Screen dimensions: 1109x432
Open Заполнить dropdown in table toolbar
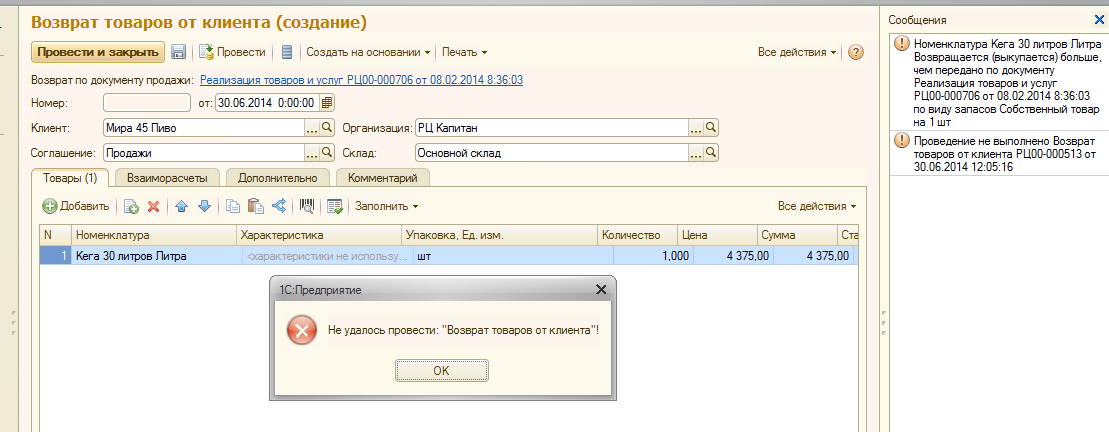coord(387,206)
